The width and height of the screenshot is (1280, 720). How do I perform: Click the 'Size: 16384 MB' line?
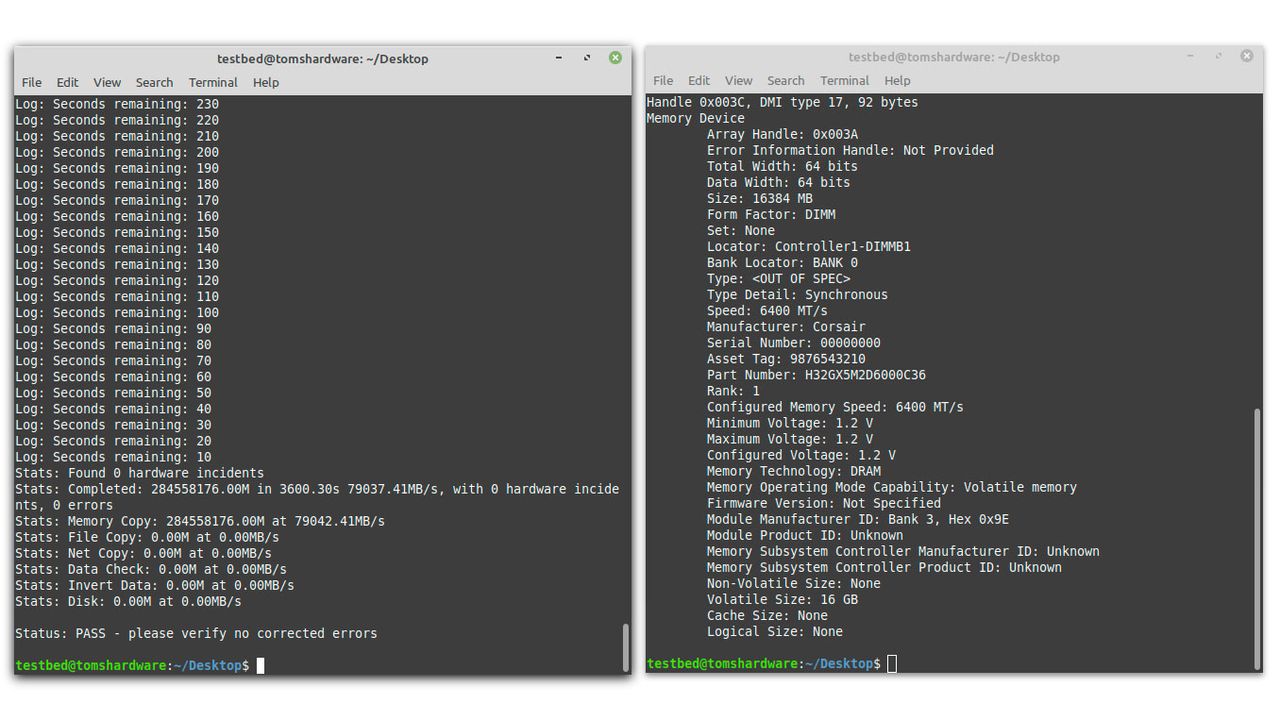tap(760, 198)
